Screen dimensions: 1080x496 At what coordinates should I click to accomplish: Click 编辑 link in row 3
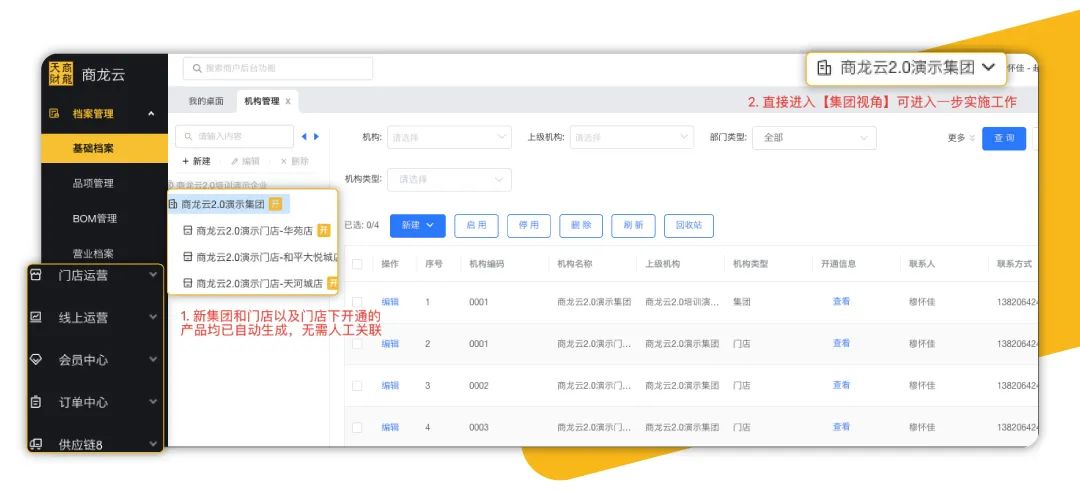391,386
